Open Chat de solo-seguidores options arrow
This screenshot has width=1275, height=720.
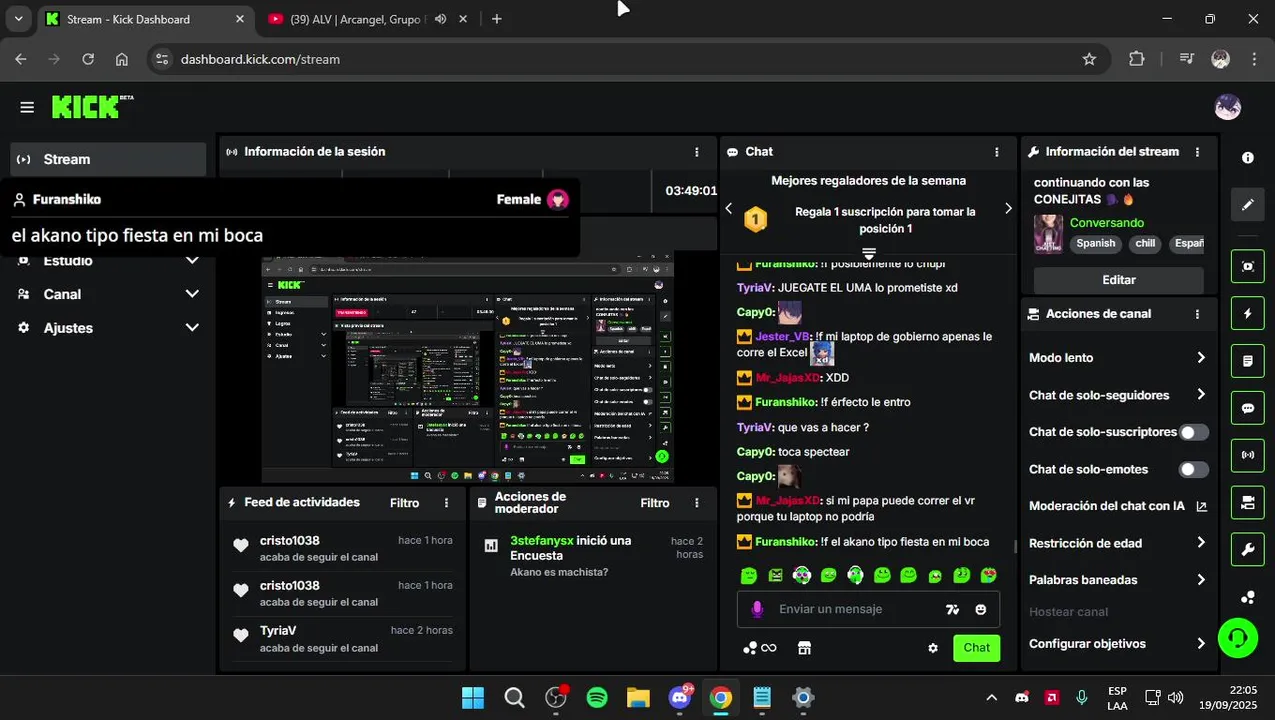[x=1201, y=395]
